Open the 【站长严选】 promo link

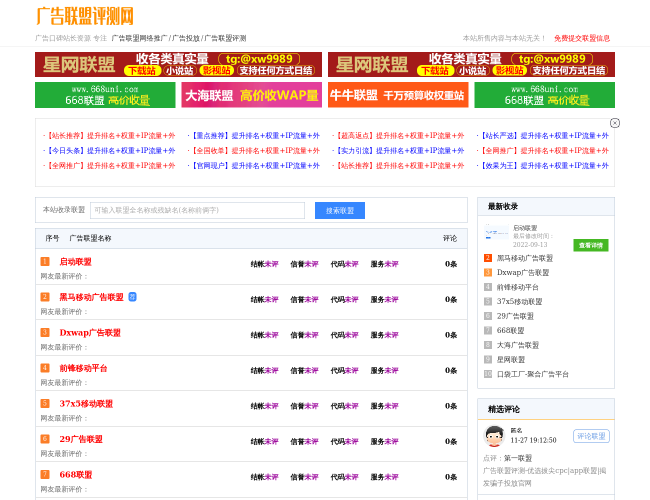(544, 136)
